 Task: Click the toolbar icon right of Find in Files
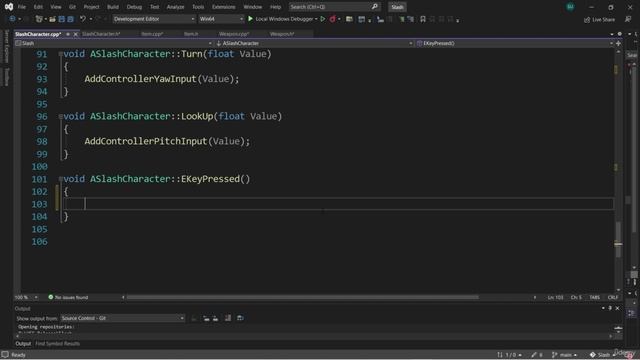click(361, 19)
